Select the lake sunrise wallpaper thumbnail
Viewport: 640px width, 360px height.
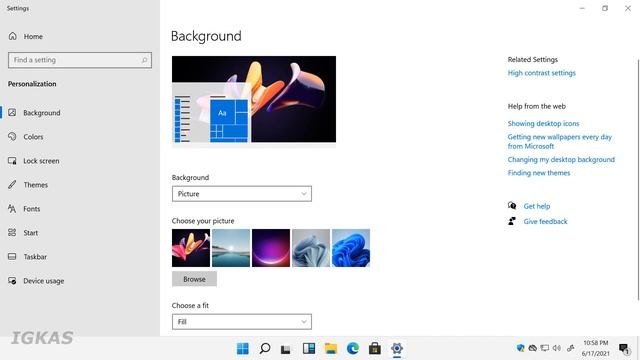pyautogui.click(x=231, y=248)
